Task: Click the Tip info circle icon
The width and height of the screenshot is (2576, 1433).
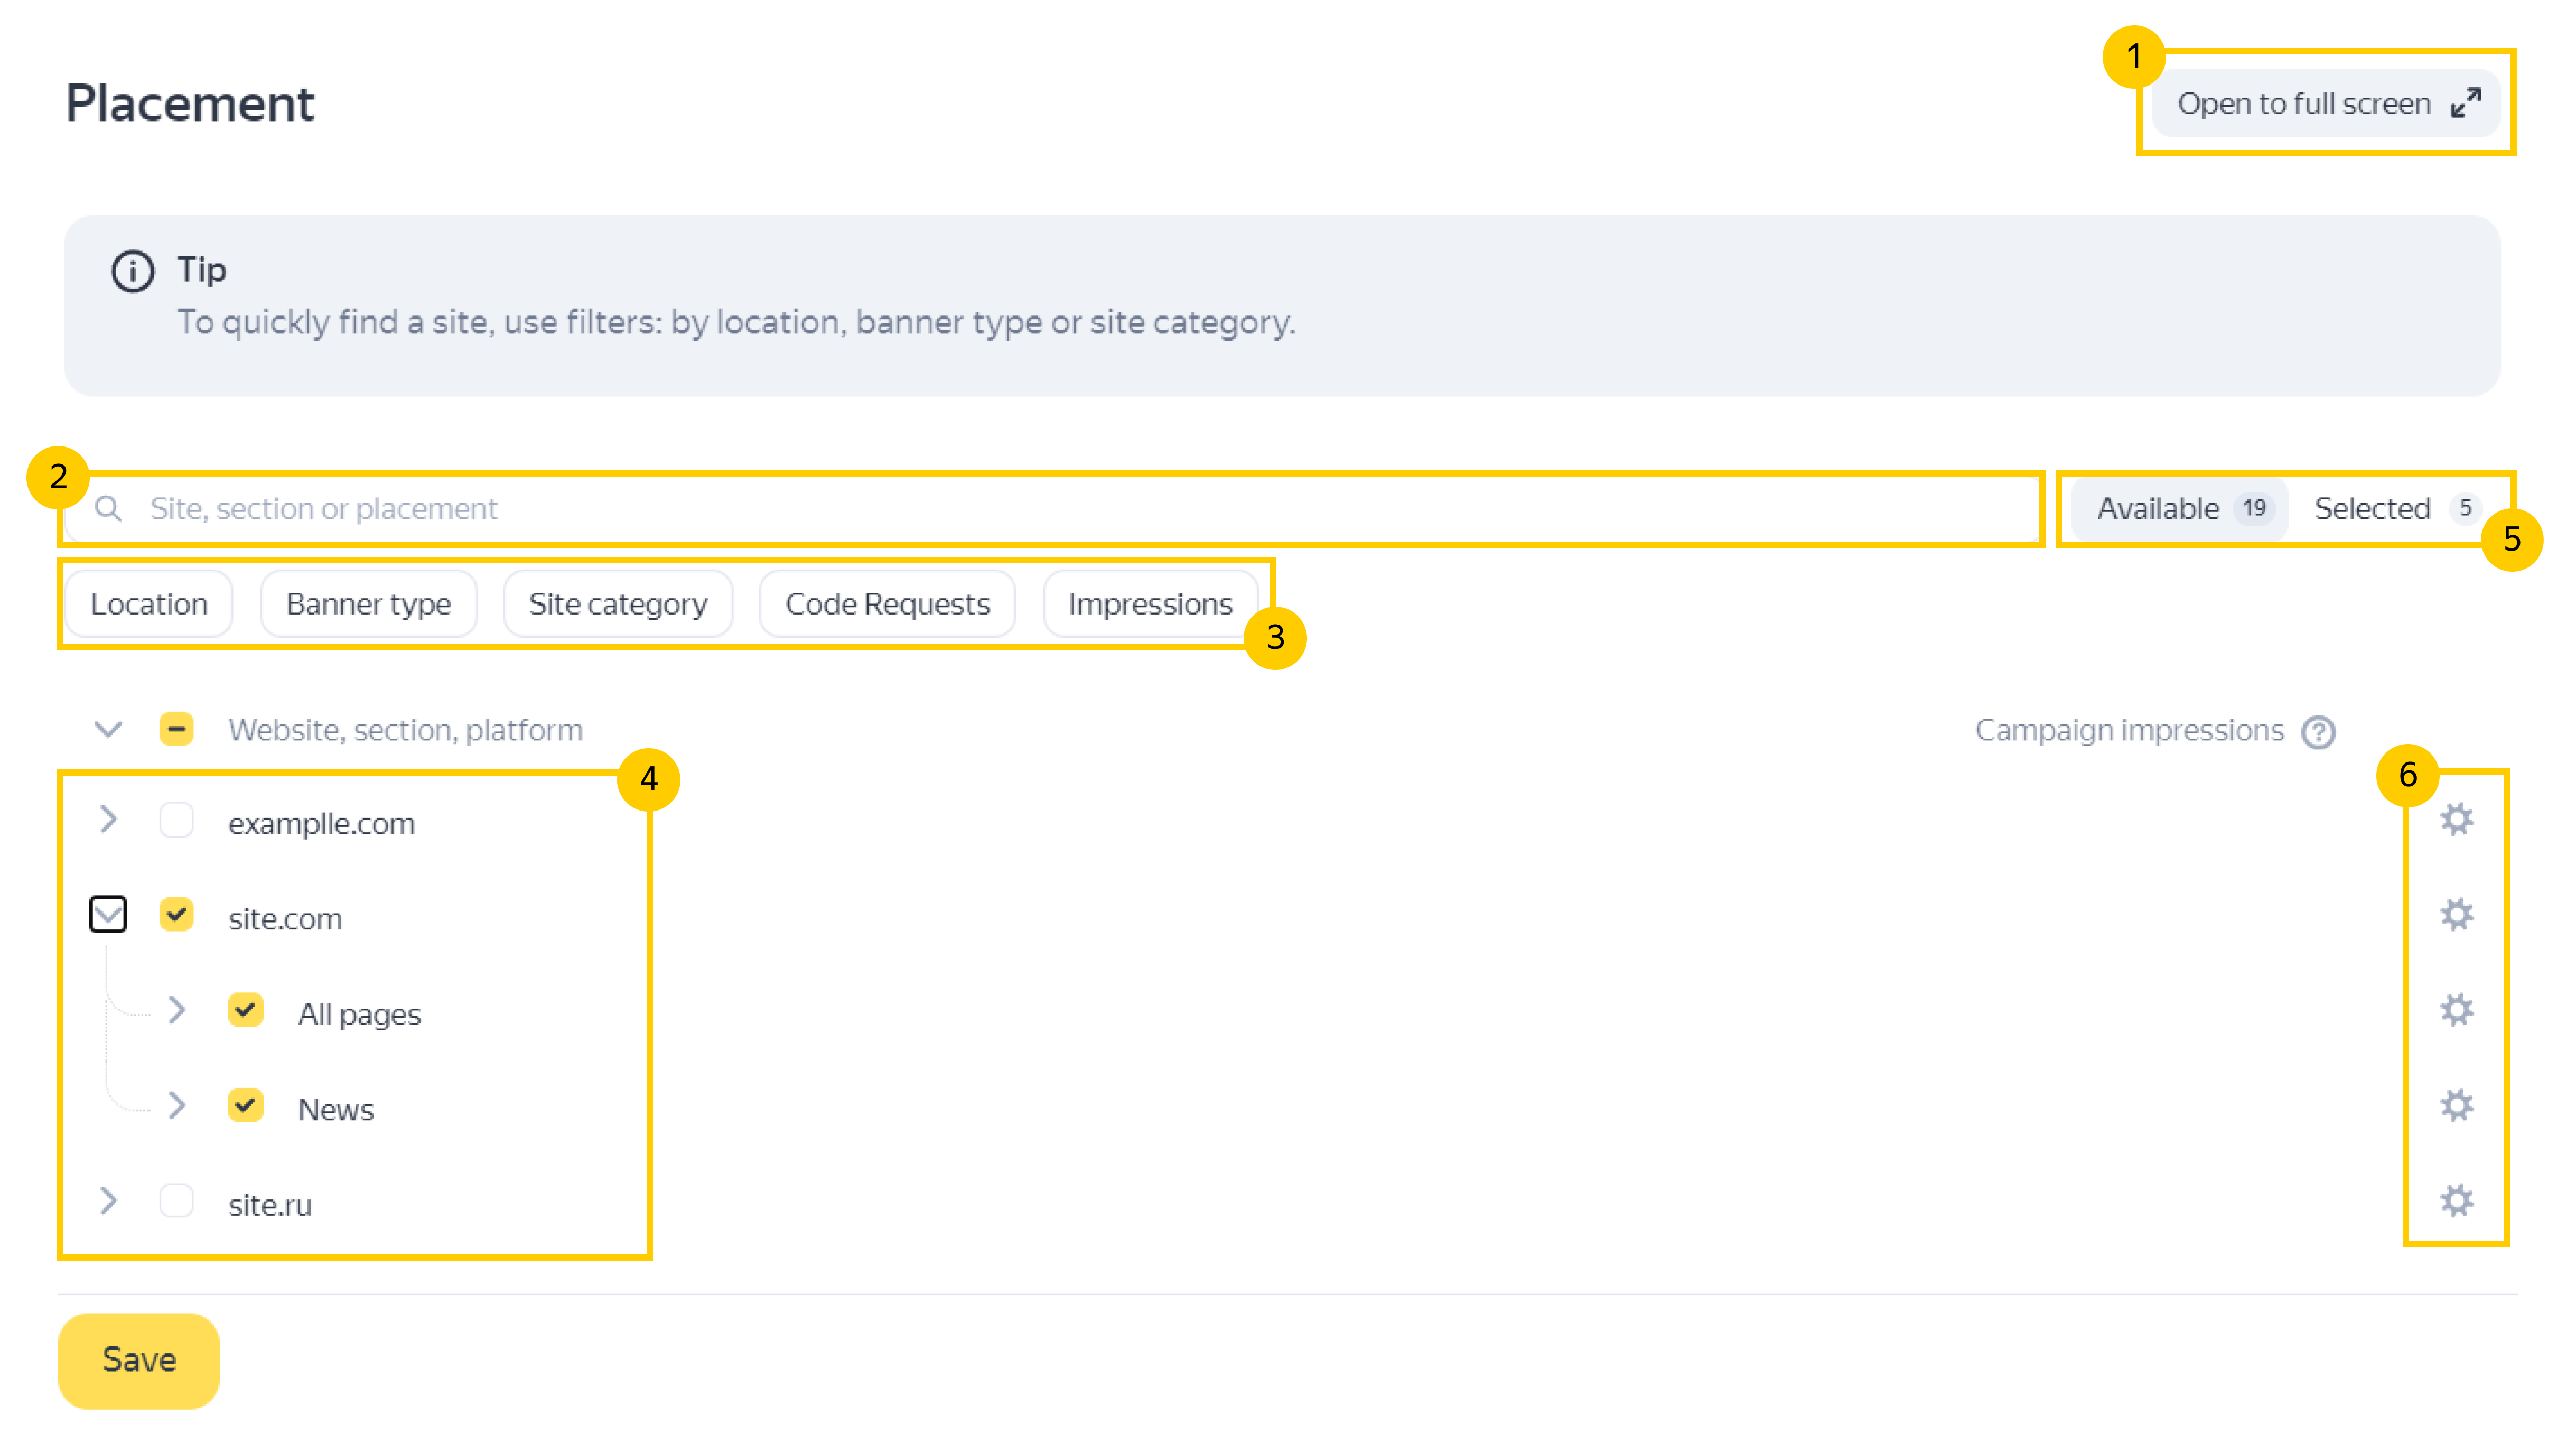Action: click(x=133, y=270)
